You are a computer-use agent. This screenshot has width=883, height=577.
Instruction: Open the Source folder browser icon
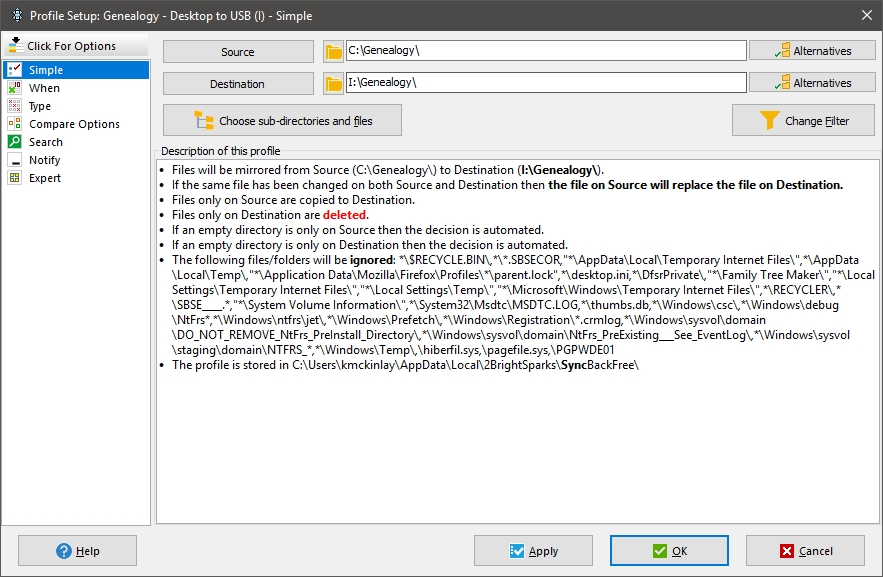334,50
